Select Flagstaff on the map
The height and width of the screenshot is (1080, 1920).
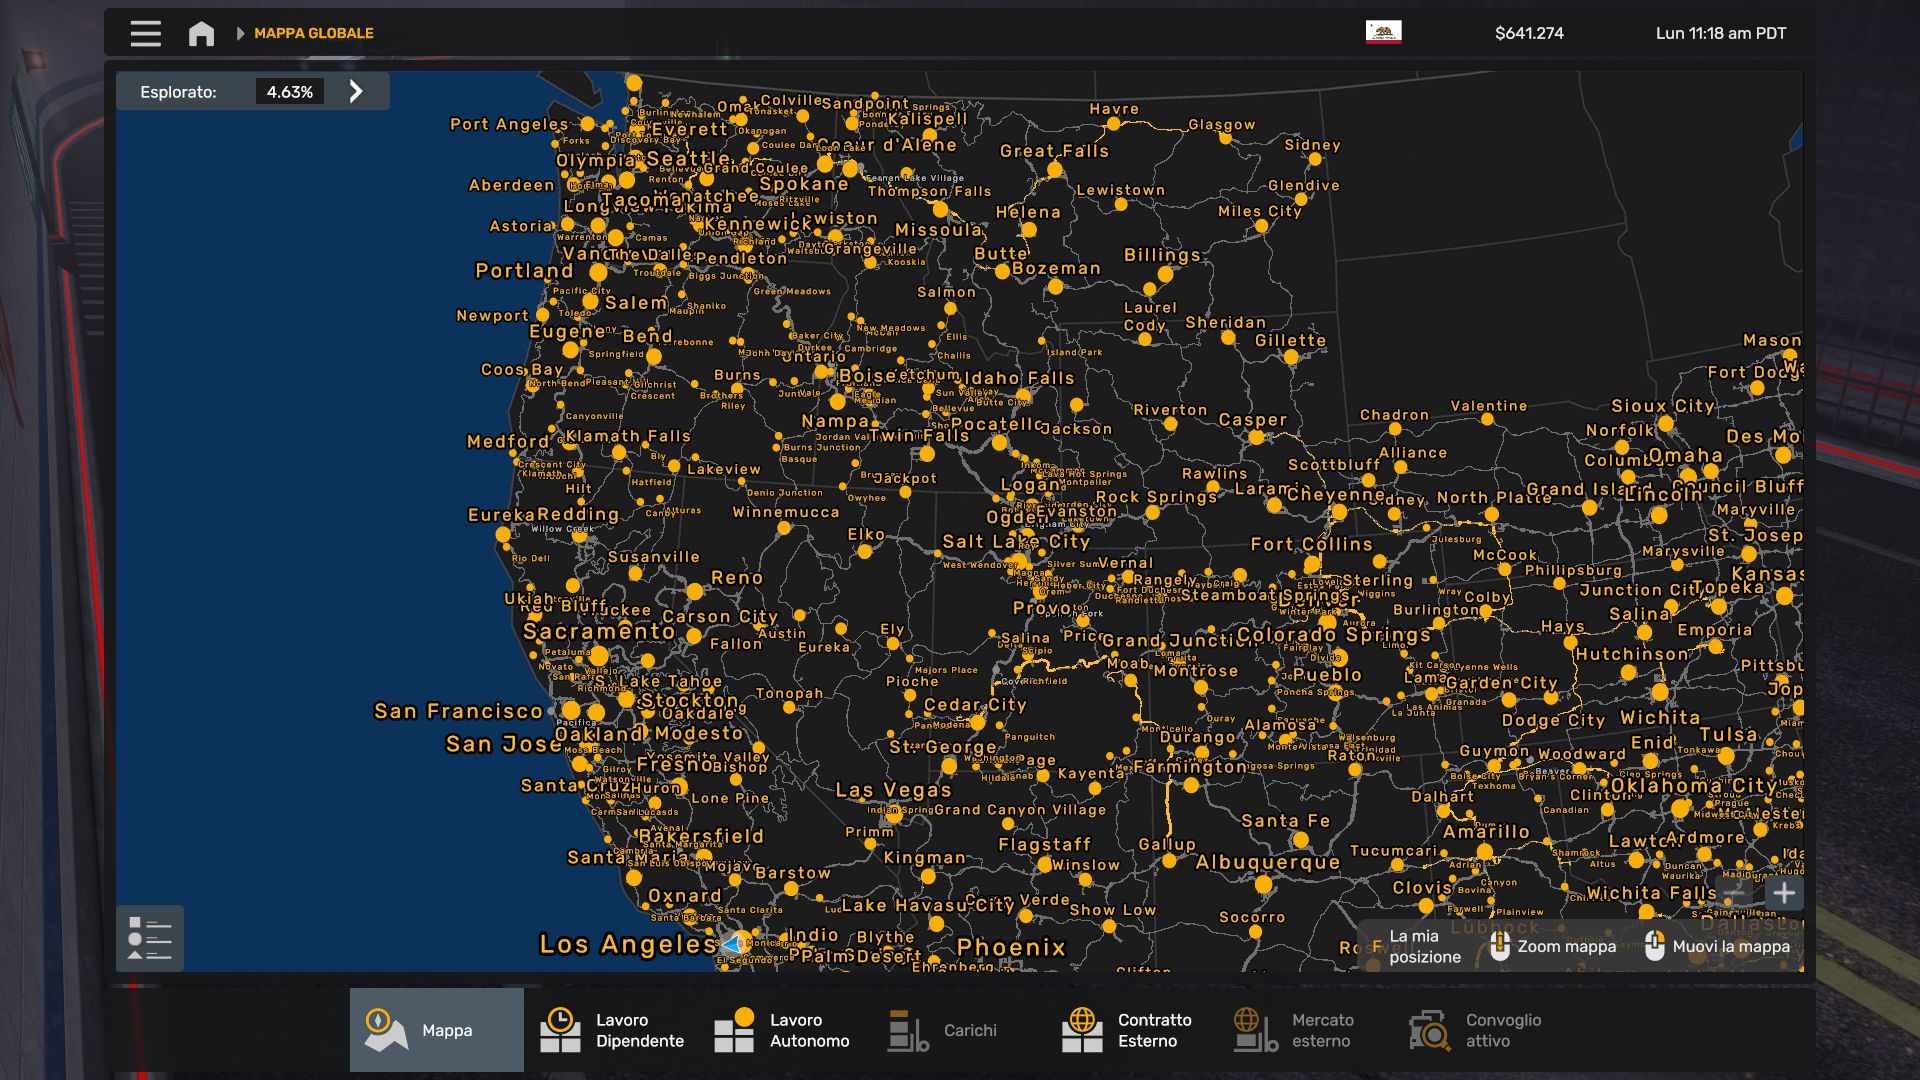(x=1044, y=845)
